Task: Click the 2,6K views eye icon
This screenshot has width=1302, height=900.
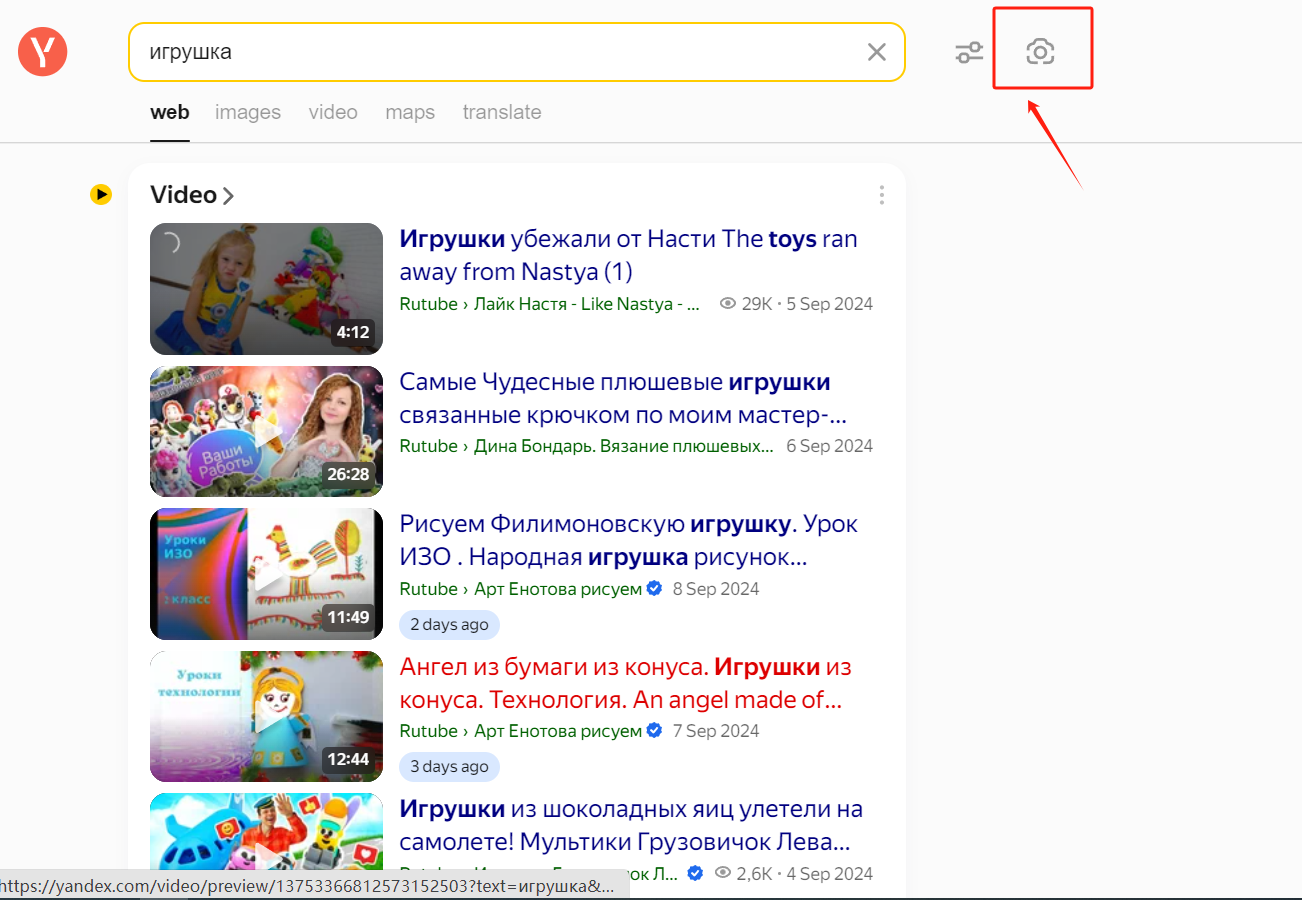Action: 723,873
